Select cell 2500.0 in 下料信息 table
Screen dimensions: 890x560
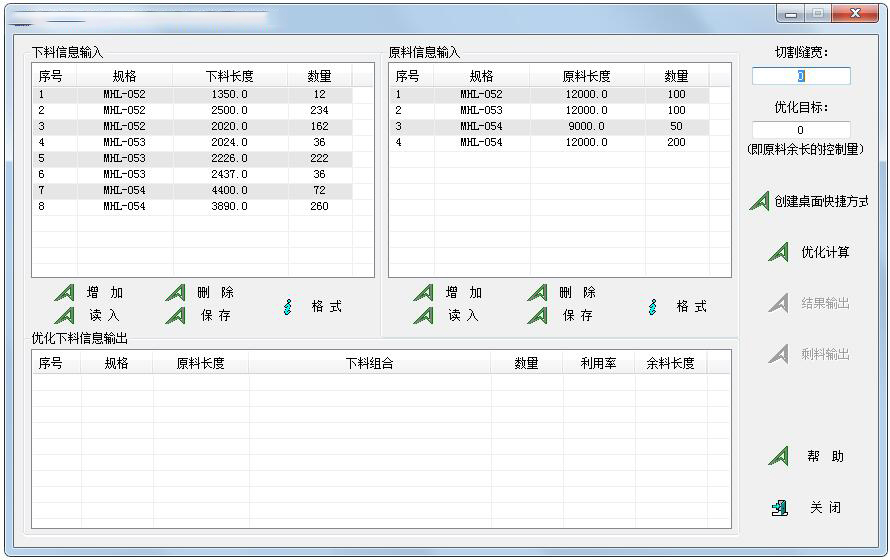coord(229,110)
